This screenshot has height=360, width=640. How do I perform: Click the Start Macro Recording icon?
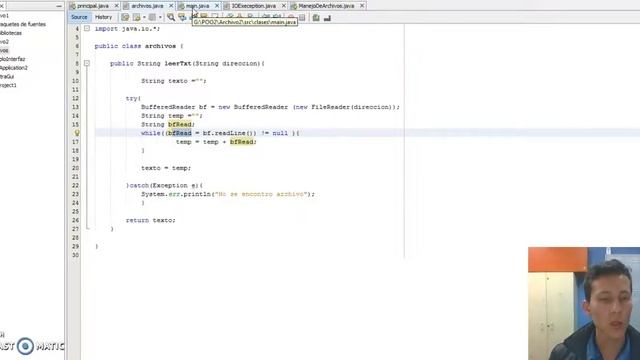point(291,17)
